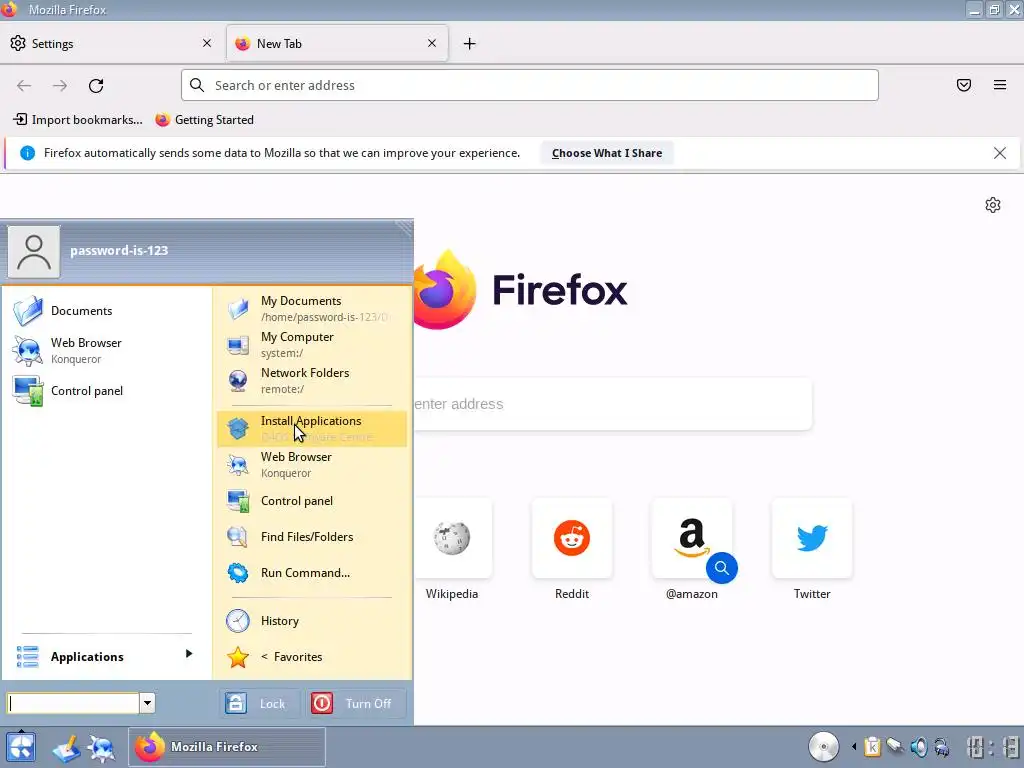Open Run Command... entry
1024x768 pixels.
(x=312, y=573)
